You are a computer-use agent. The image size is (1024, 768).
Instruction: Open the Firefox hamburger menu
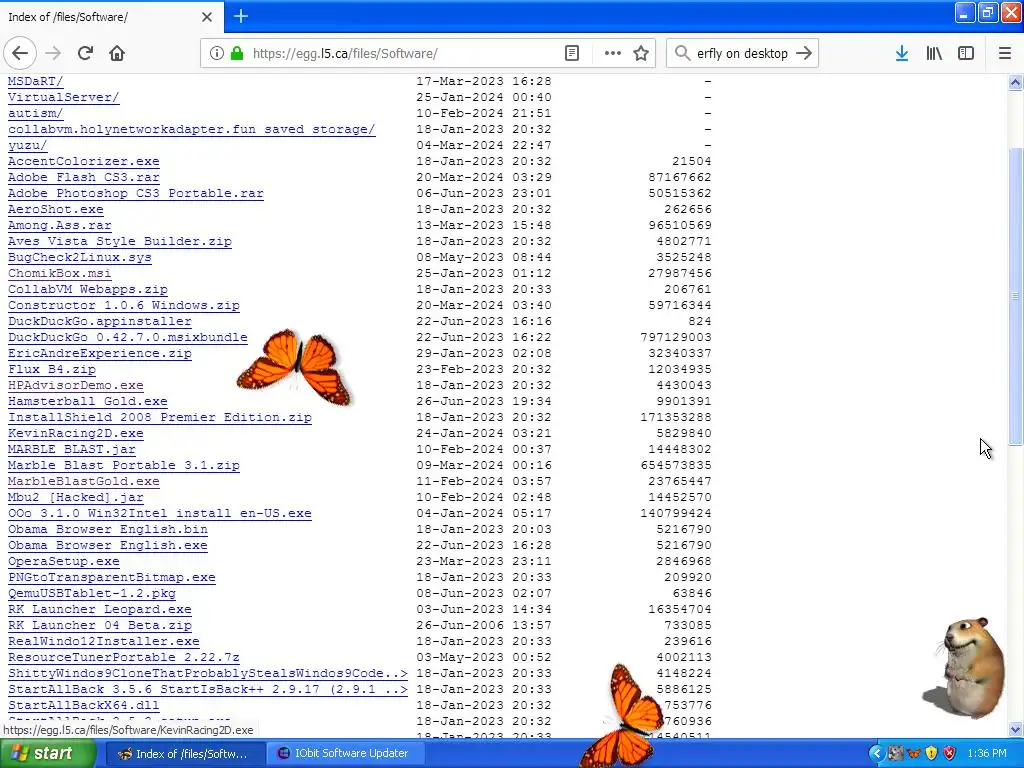(x=1004, y=54)
